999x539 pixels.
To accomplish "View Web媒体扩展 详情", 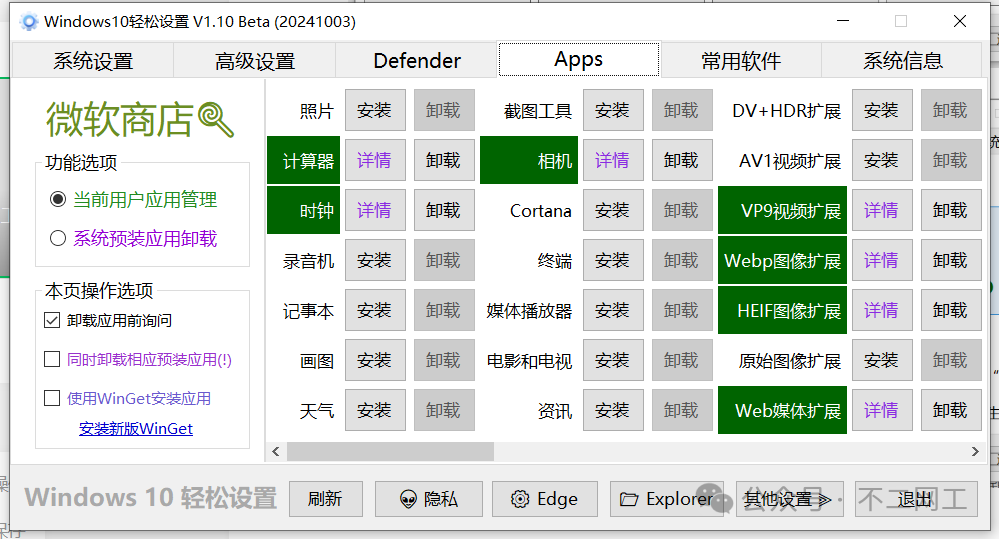I will pyautogui.click(x=882, y=410).
